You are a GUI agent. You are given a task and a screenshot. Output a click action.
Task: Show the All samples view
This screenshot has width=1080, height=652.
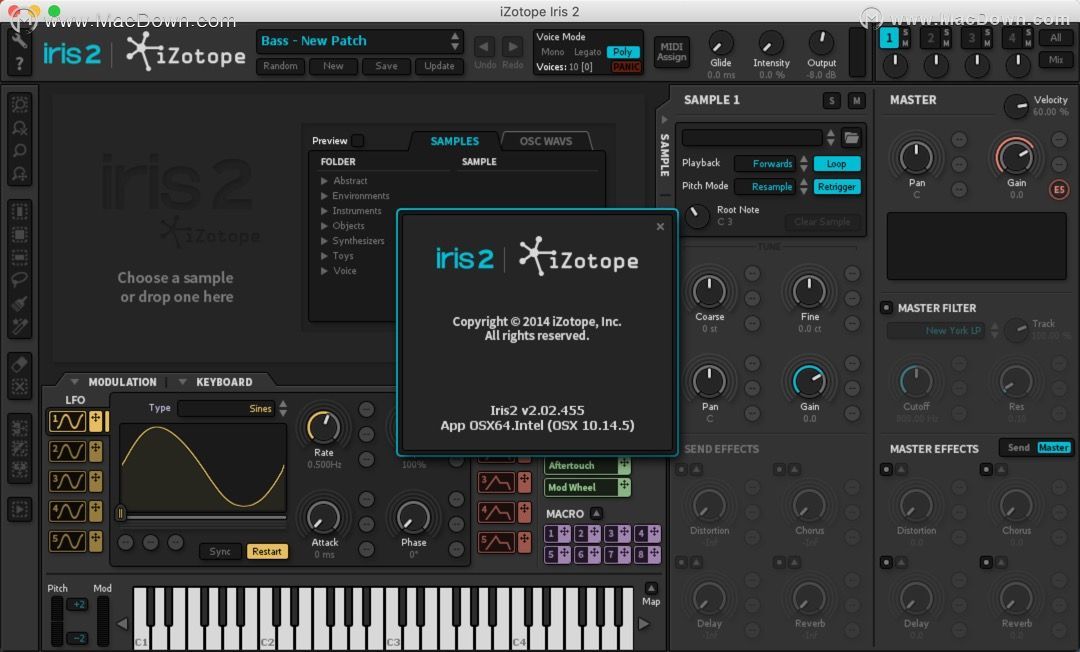tap(1055, 38)
